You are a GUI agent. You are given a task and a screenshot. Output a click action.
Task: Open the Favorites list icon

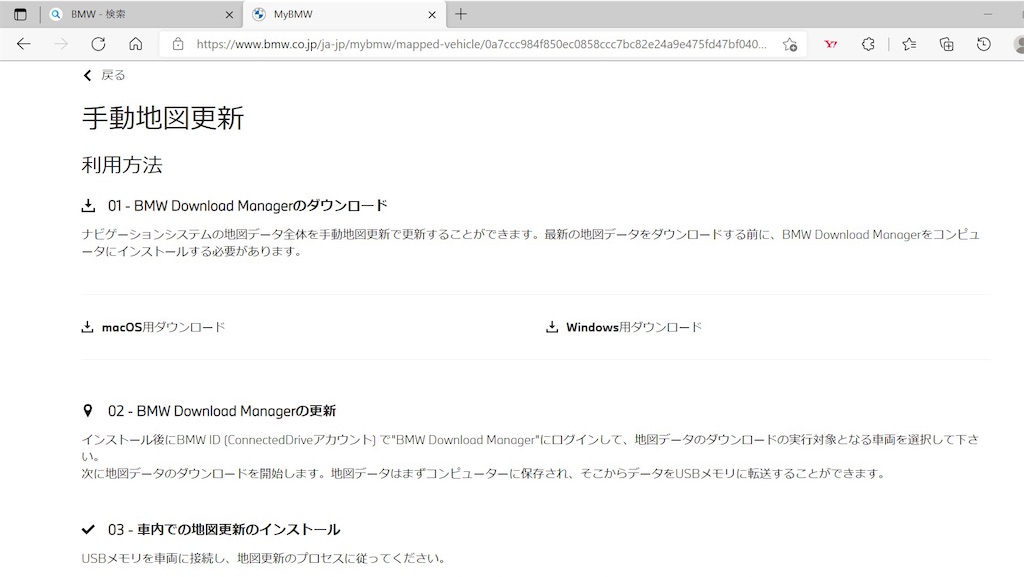(x=908, y=44)
